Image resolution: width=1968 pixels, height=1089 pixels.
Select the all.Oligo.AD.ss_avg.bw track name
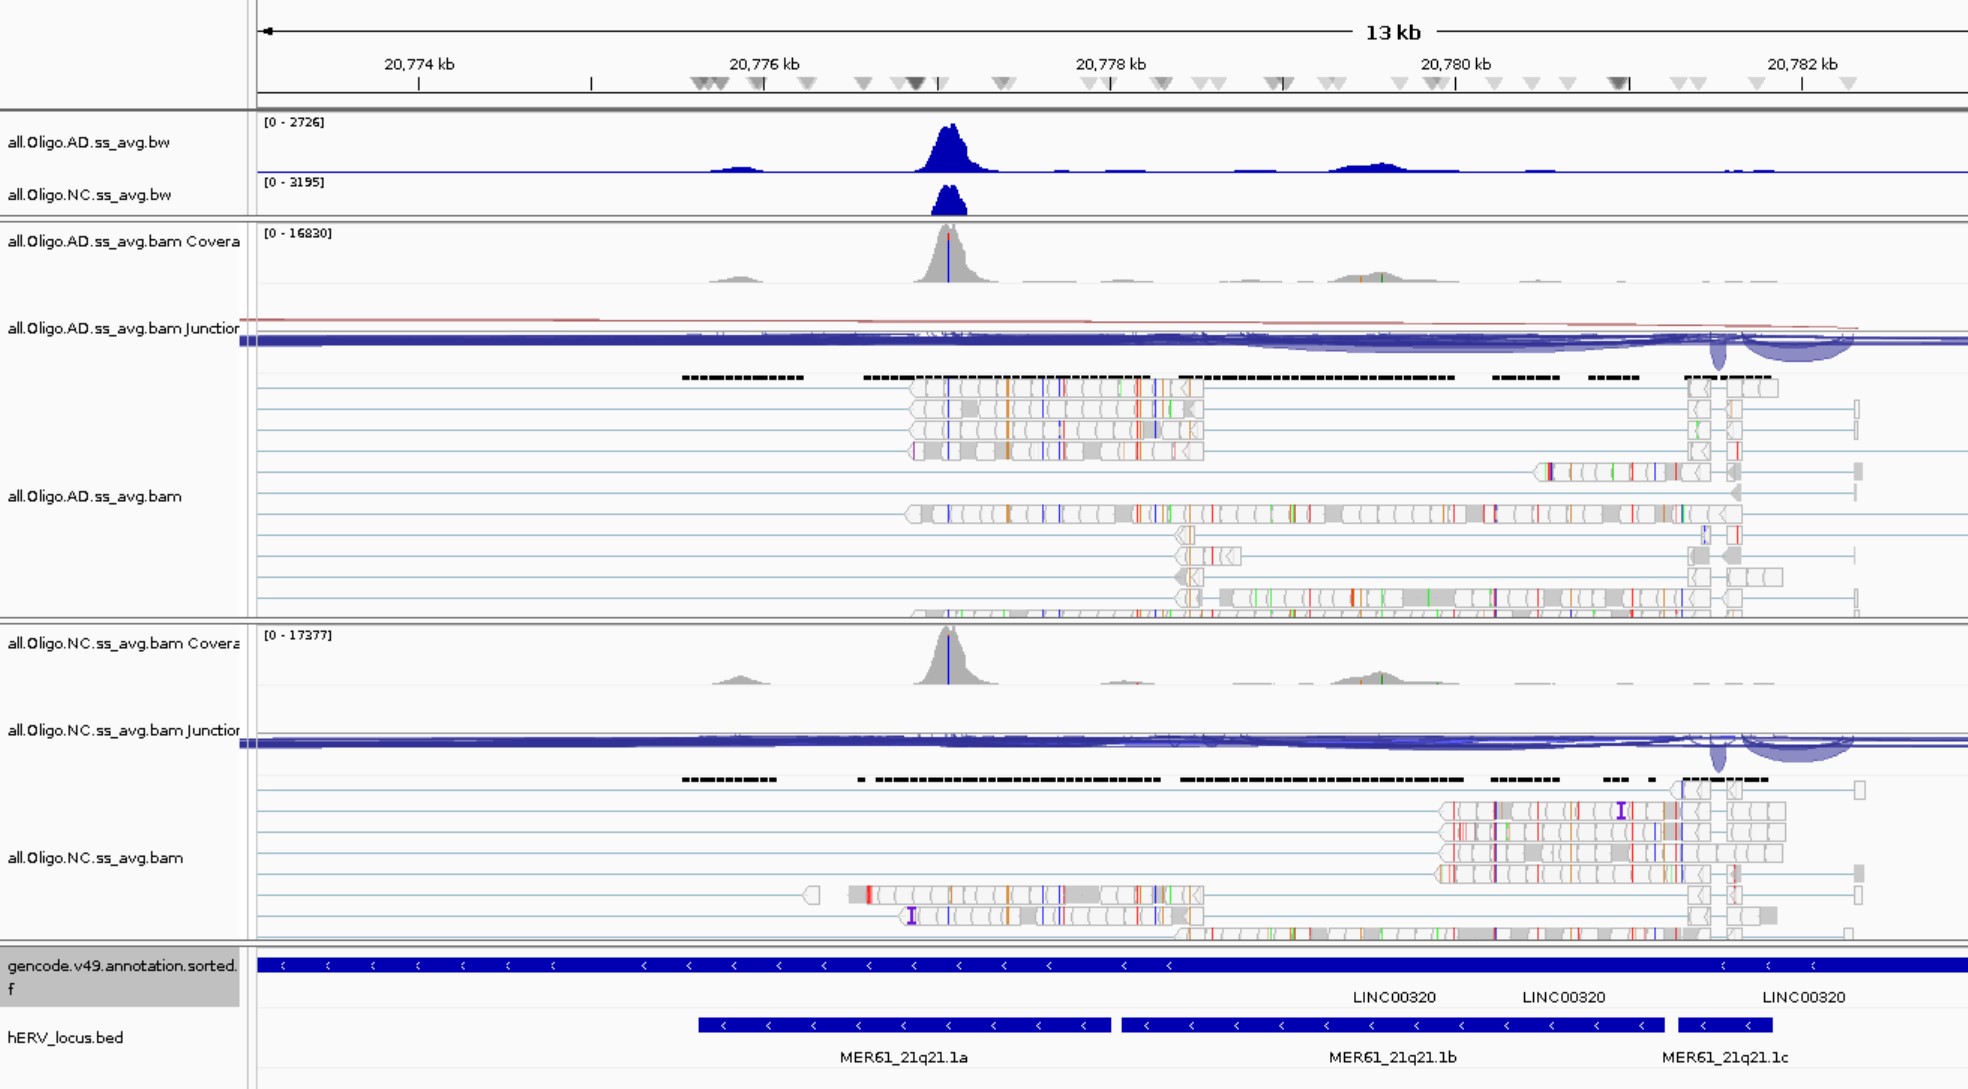tap(88, 143)
